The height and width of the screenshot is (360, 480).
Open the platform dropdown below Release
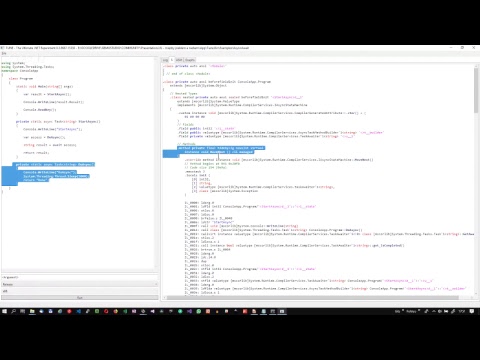click(x=80, y=291)
